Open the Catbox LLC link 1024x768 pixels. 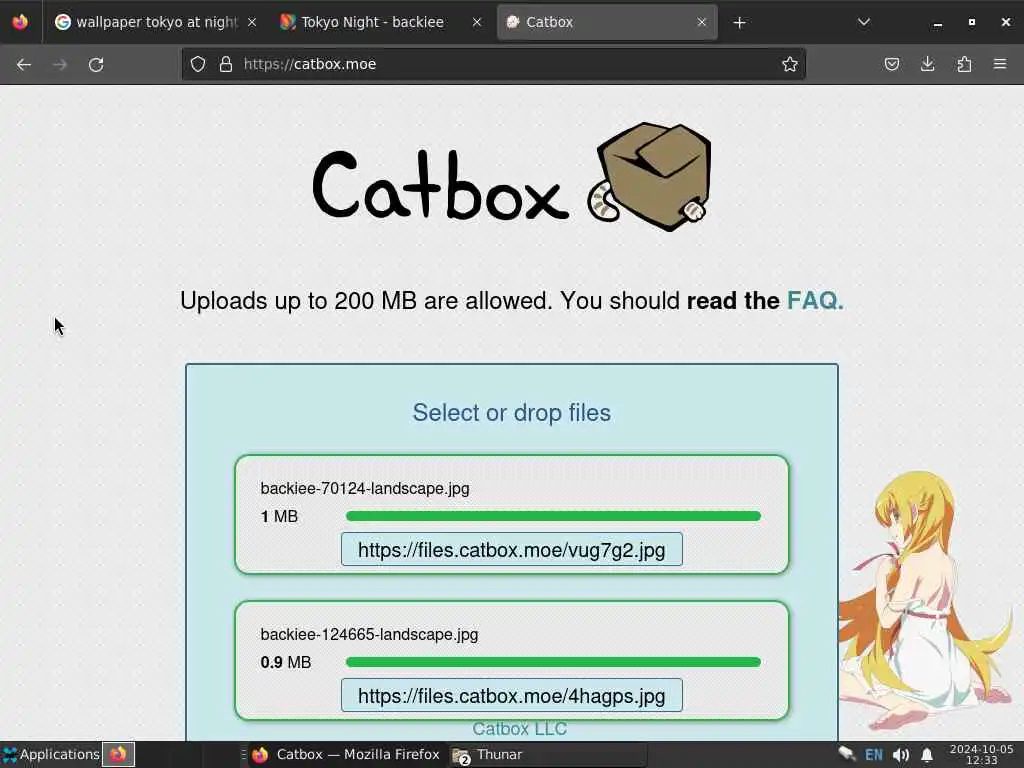point(519,729)
